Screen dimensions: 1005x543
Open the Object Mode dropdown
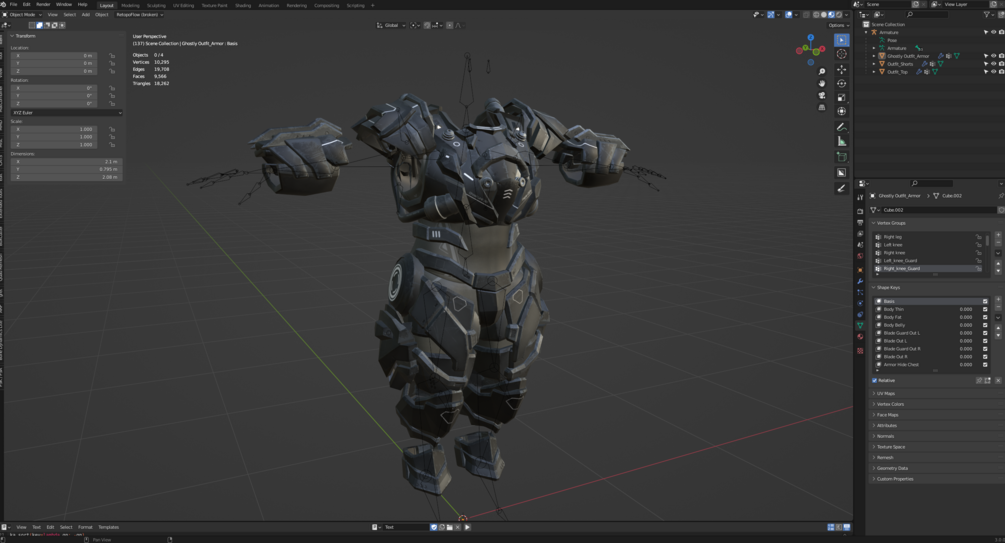(22, 15)
